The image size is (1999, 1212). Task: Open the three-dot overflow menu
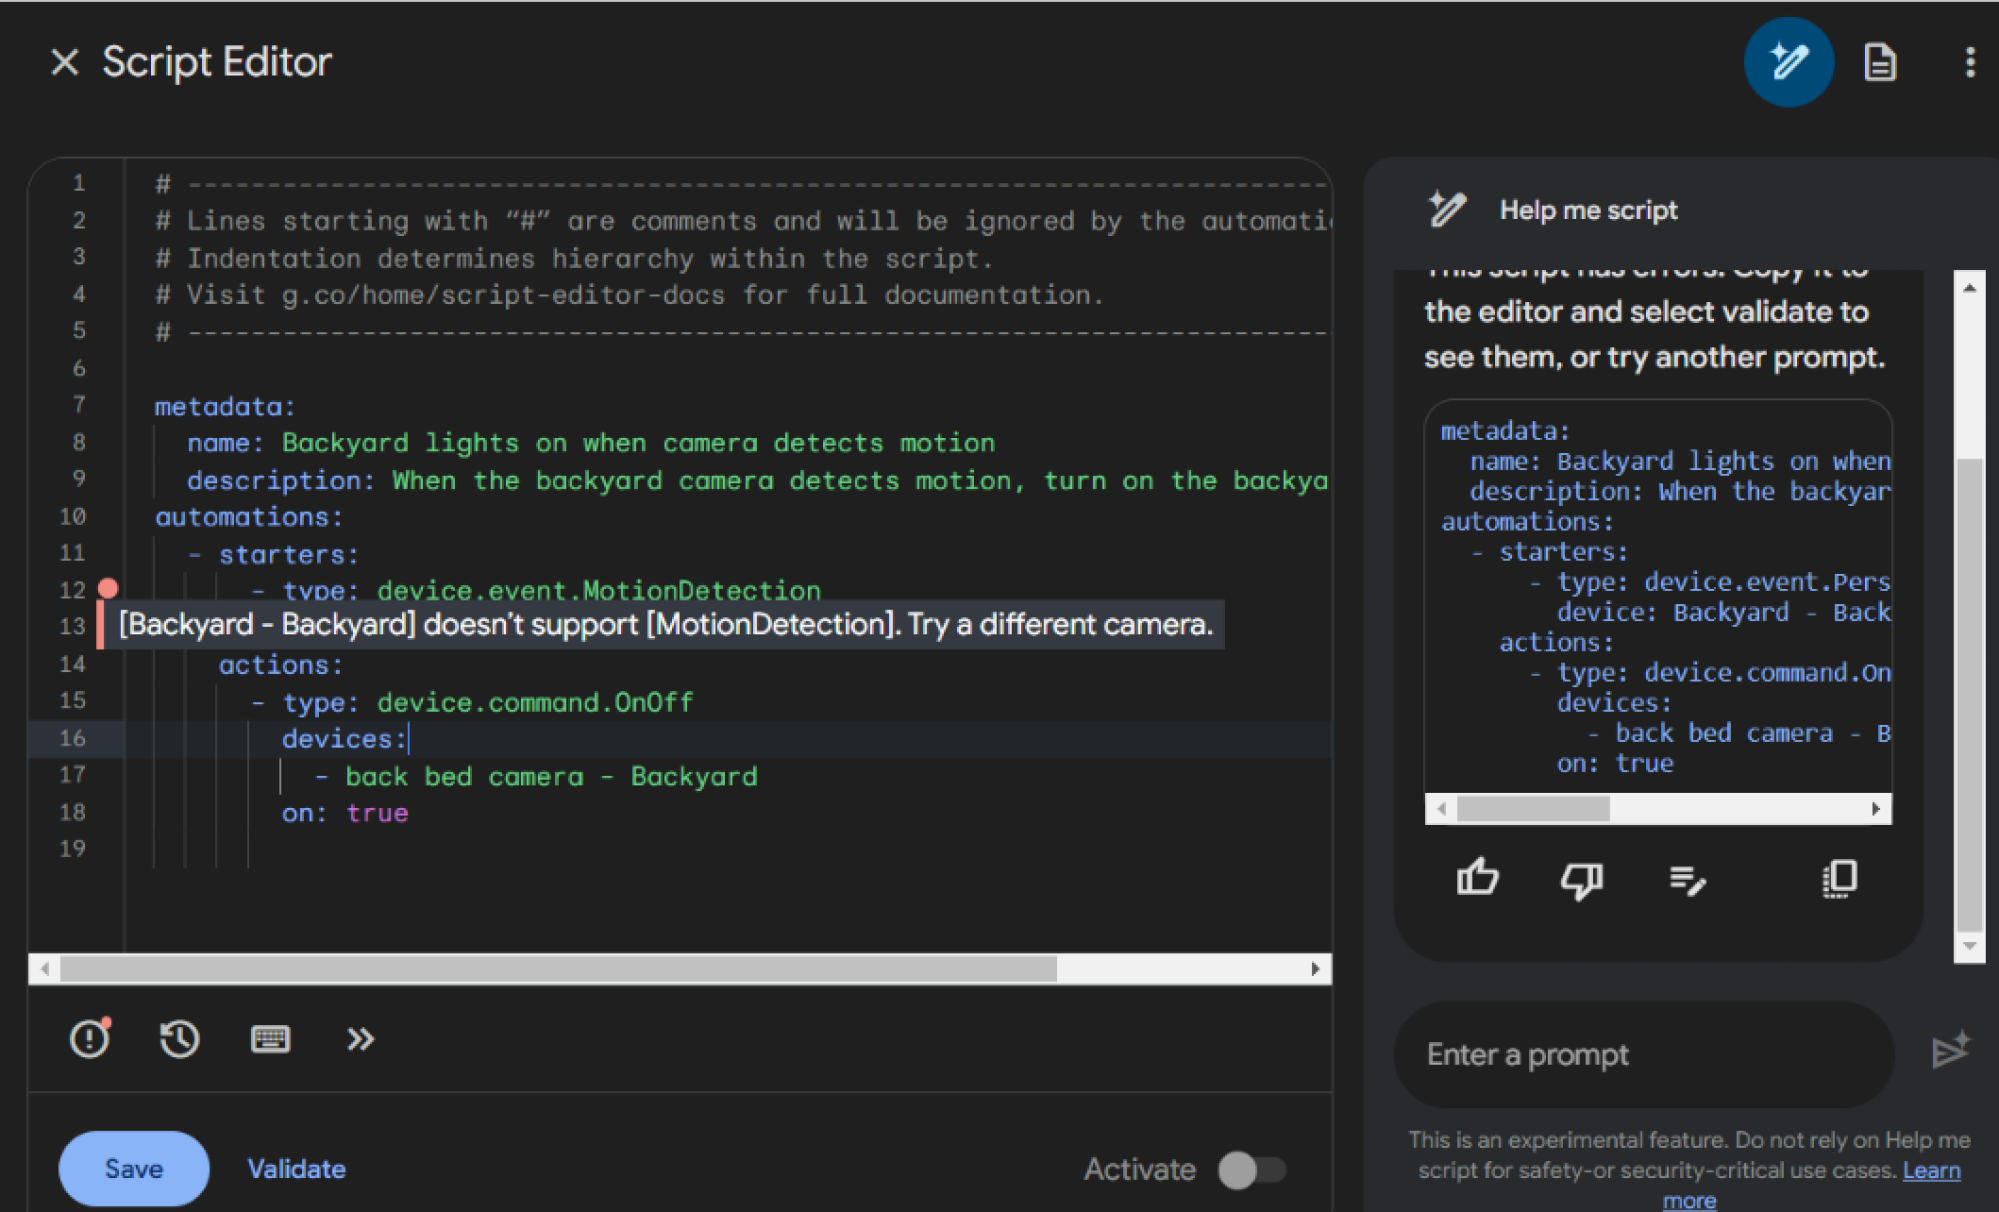point(1967,61)
